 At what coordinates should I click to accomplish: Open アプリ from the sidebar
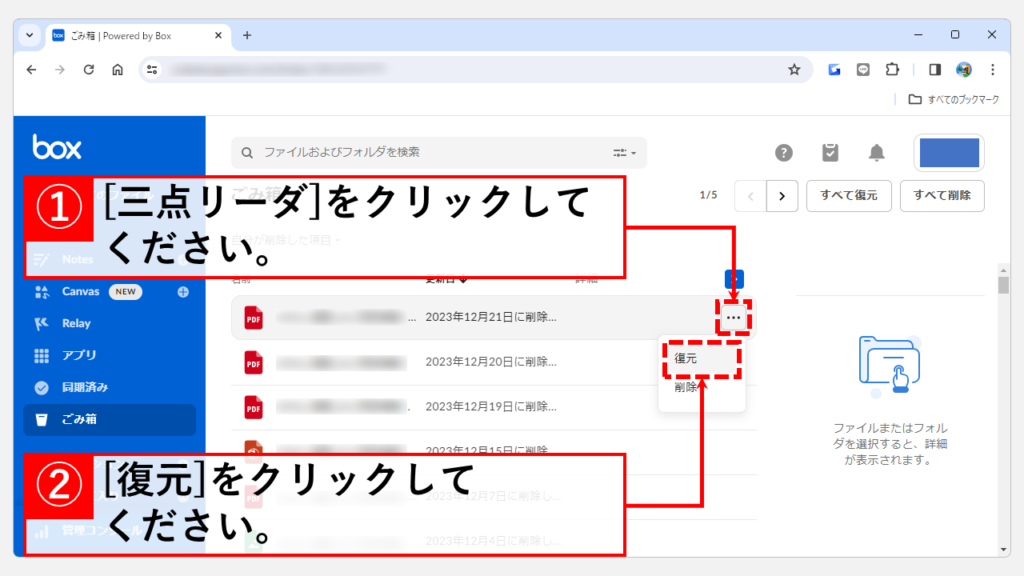(79, 355)
